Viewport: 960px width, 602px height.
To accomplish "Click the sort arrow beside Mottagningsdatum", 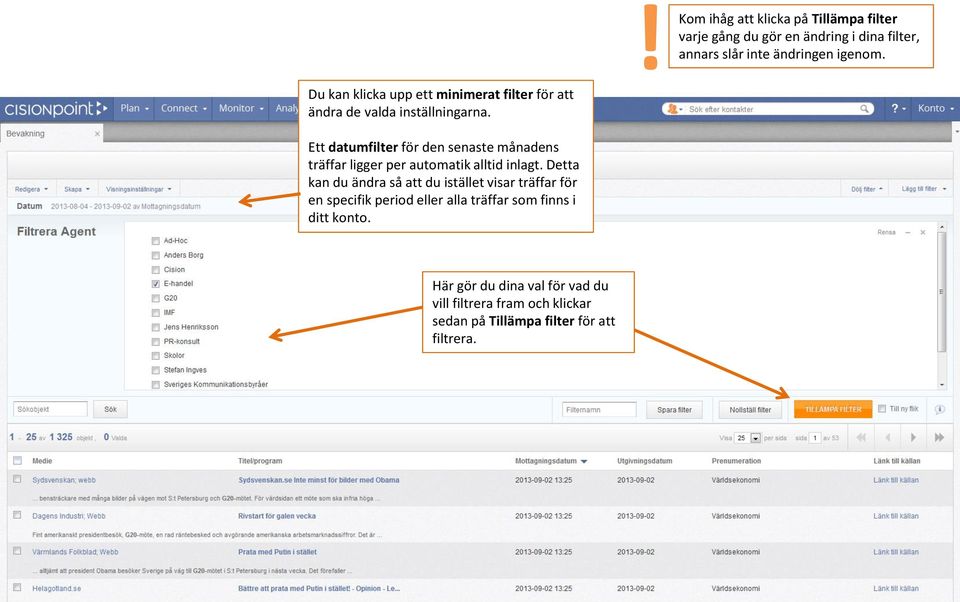I will point(584,461).
